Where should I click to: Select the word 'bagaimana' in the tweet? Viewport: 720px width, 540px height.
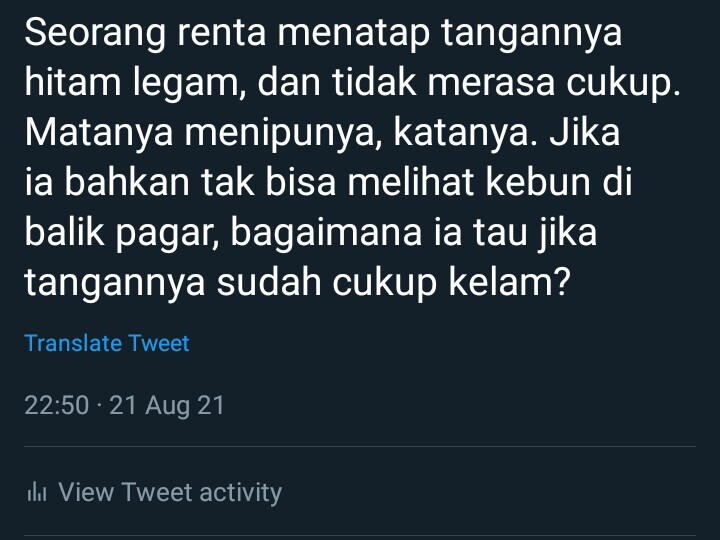coord(326,233)
